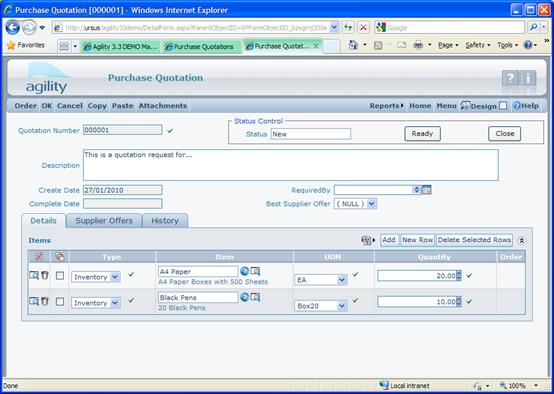The image size is (554, 394).
Task: Click the Refresh page icon
Action: [348, 28]
